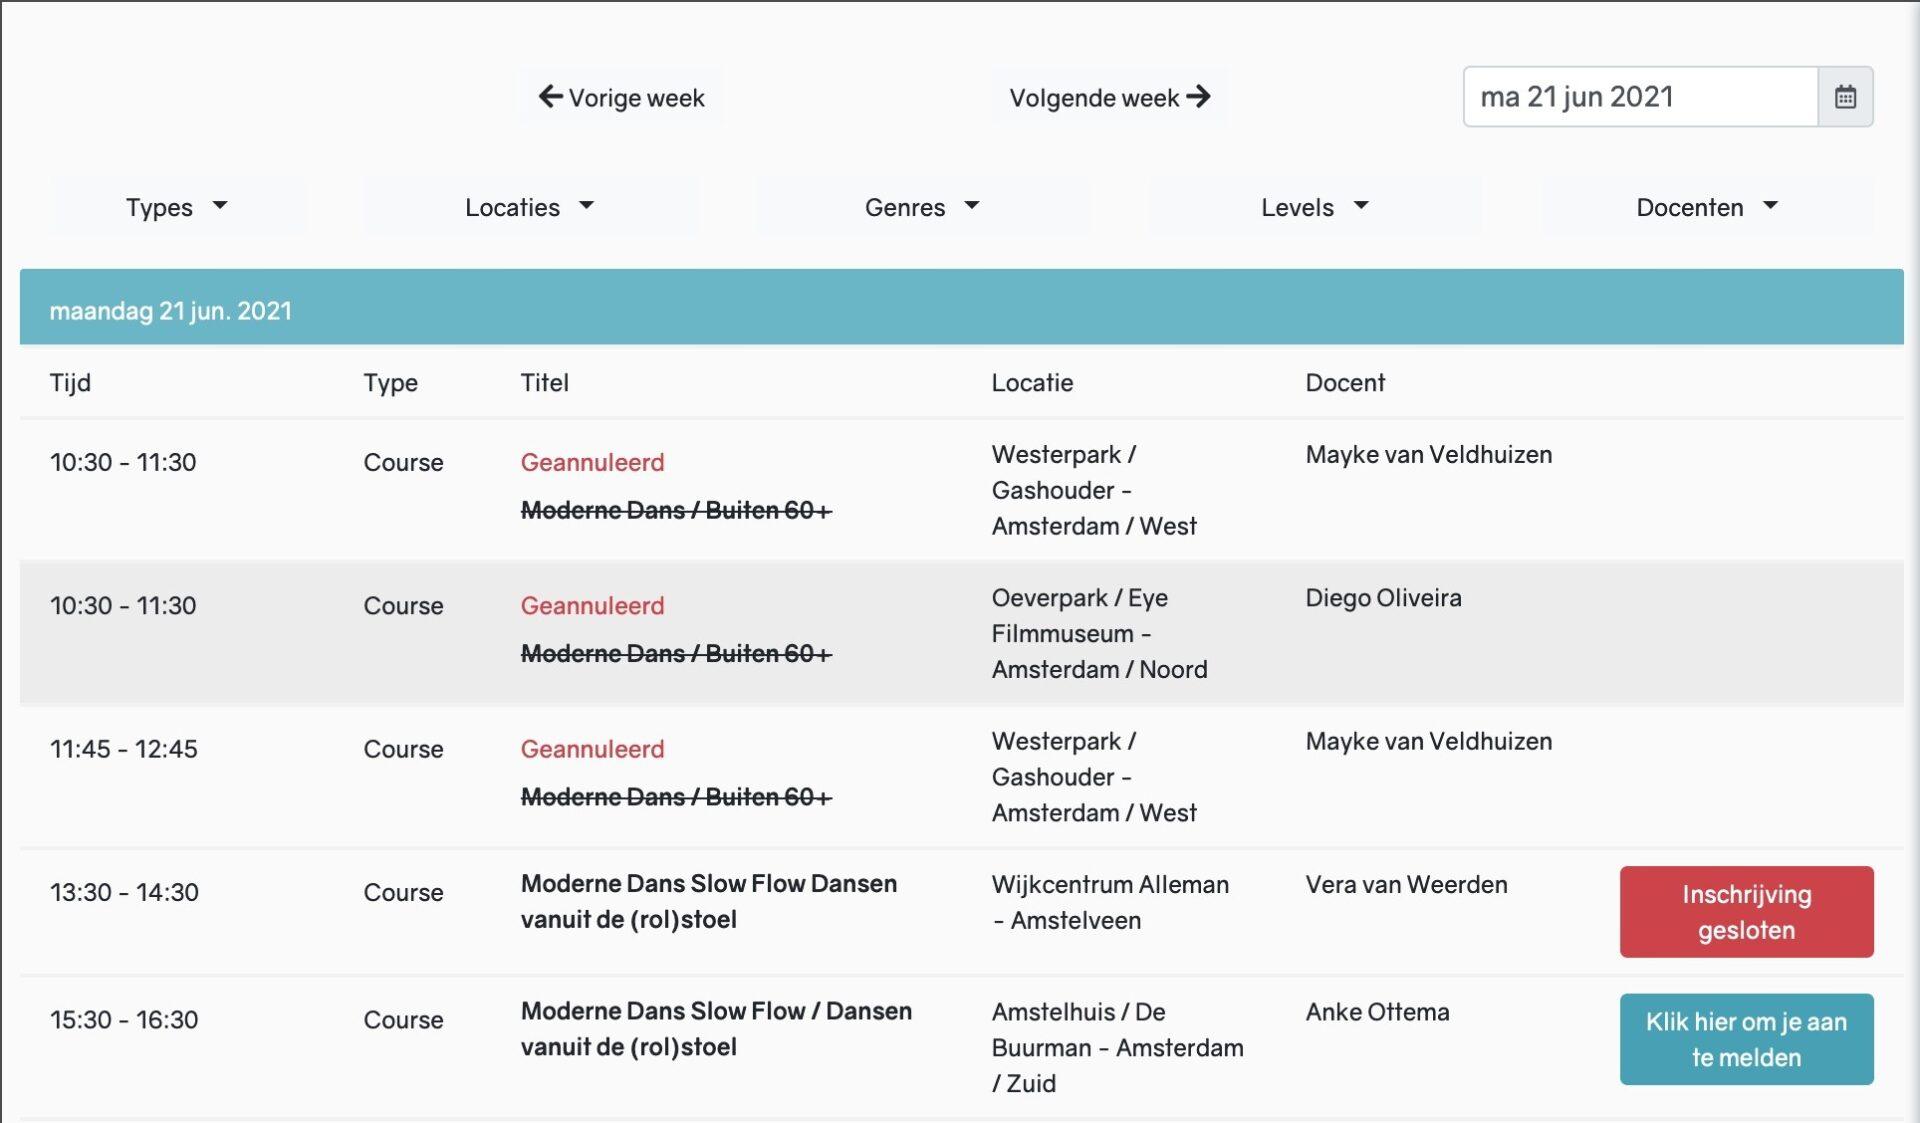Click the date field showing ma 21 jun 2021
This screenshot has height=1123, width=1920.
pyautogui.click(x=1640, y=97)
